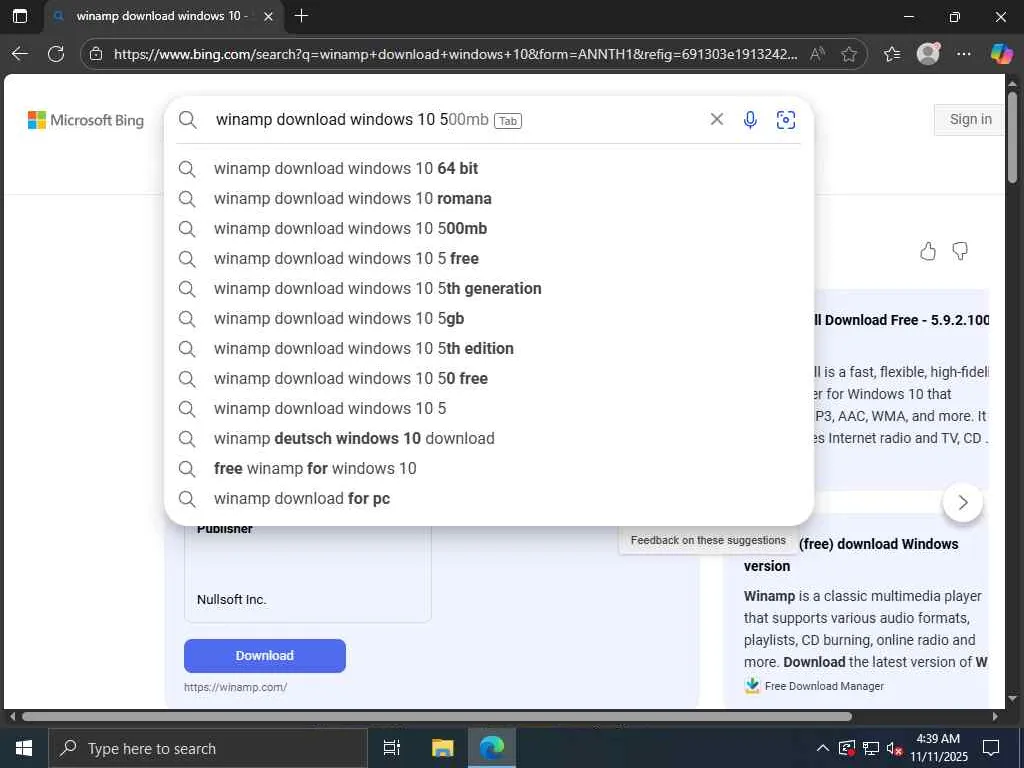Close the winamp download tab
The image size is (1024, 768).
pos(268,16)
